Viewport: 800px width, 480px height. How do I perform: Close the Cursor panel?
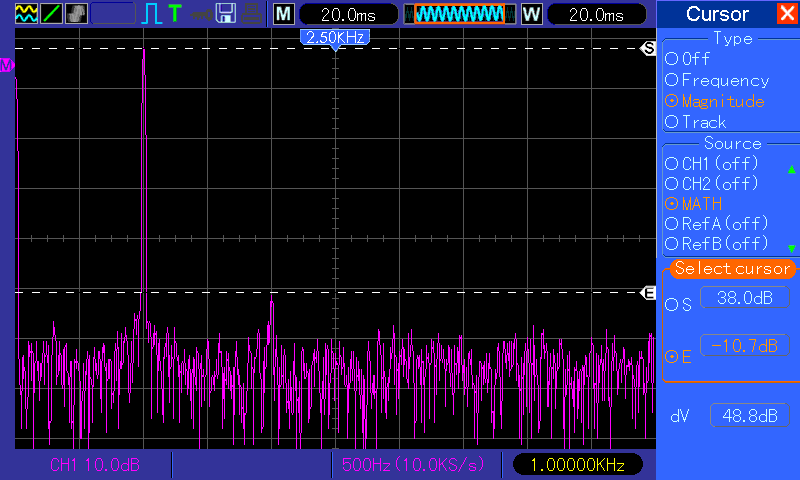click(x=787, y=14)
